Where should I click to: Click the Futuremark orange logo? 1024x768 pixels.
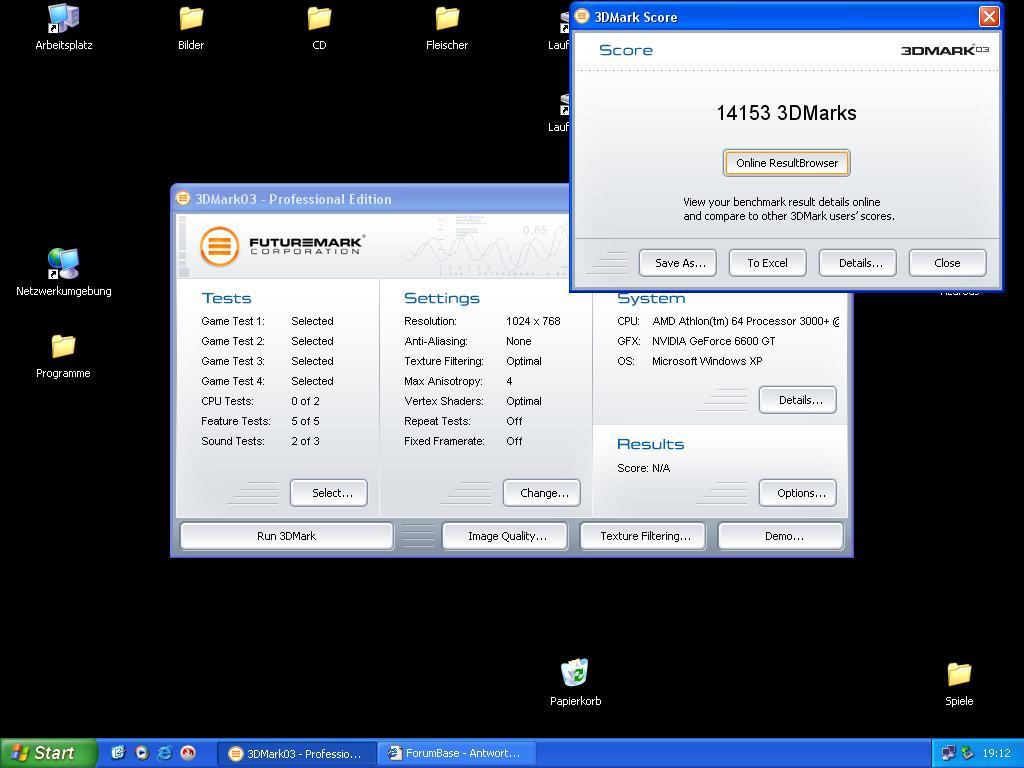point(219,246)
